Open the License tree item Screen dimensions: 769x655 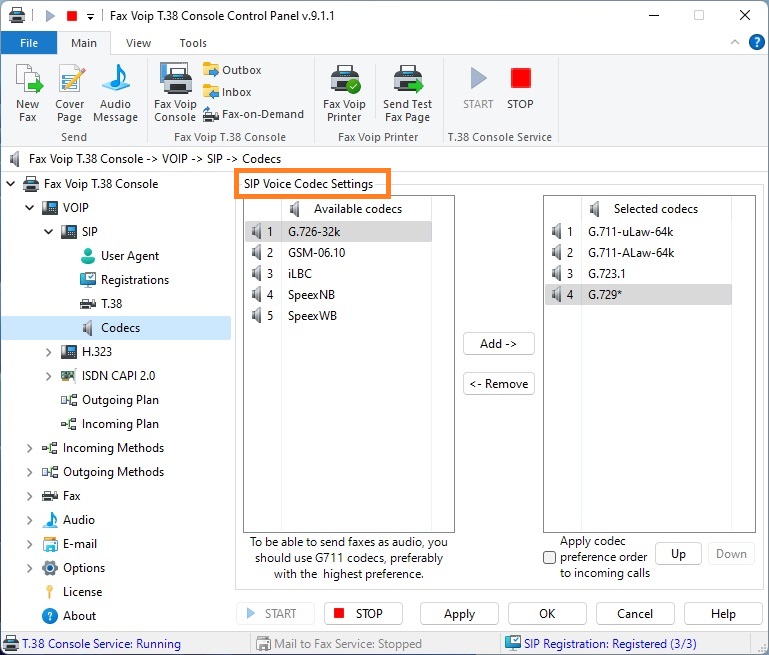[73, 592]
